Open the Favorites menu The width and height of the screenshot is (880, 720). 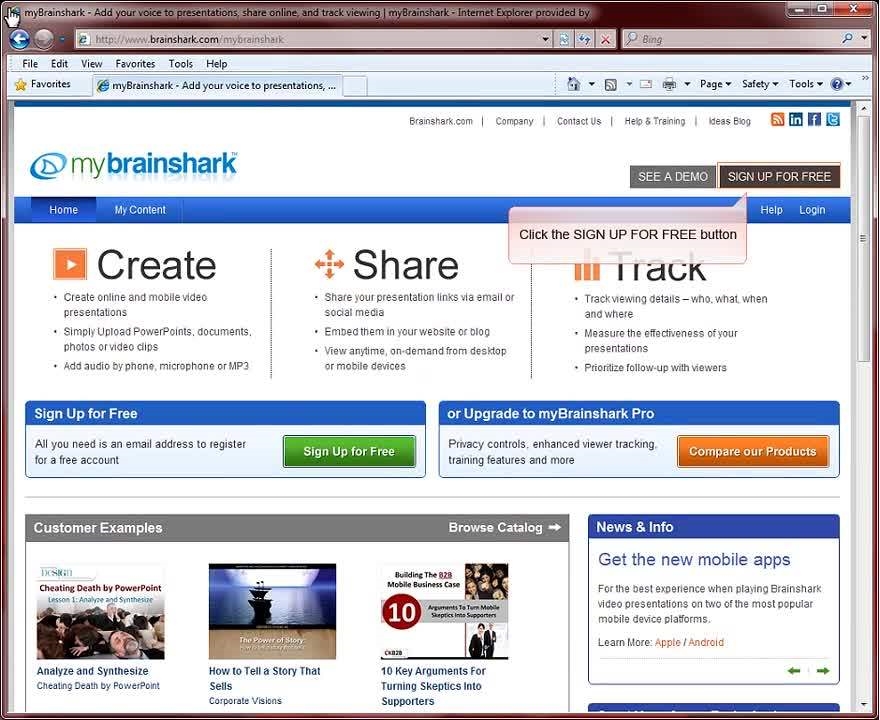pos(135,64)
